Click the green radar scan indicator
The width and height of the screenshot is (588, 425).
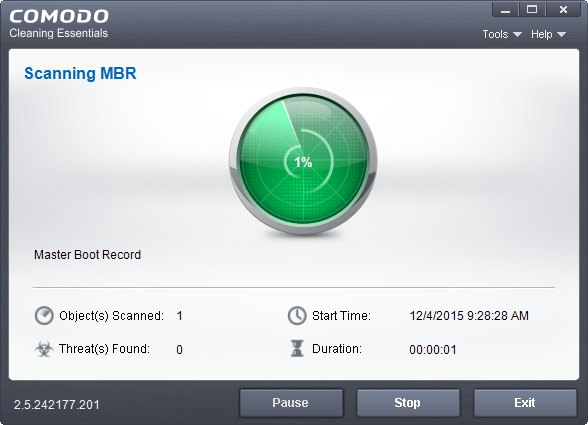pos(303,161)
